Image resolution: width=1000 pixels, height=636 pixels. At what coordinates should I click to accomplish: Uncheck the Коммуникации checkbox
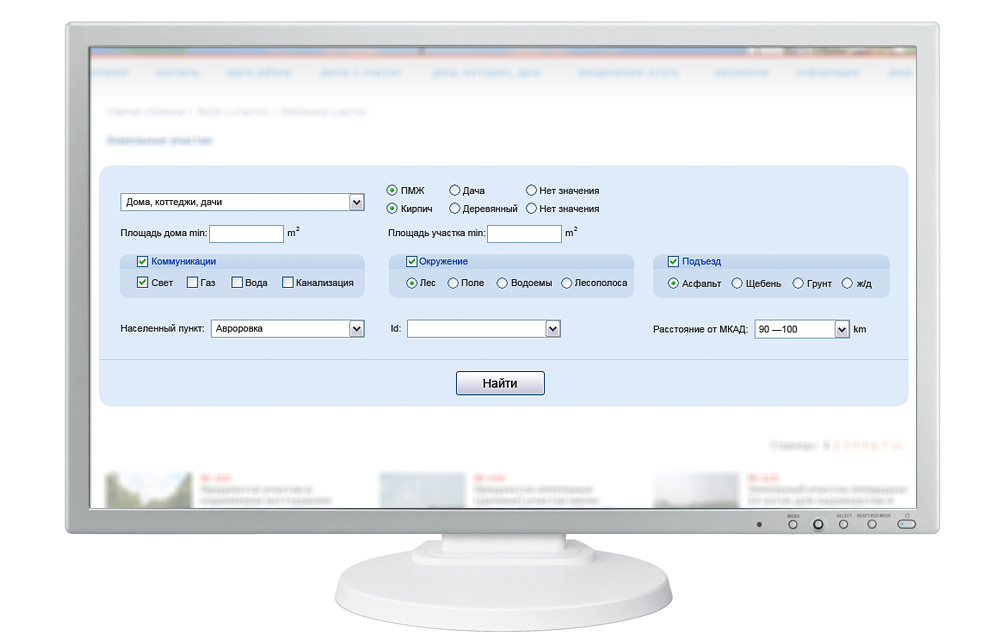click(143, 262)
